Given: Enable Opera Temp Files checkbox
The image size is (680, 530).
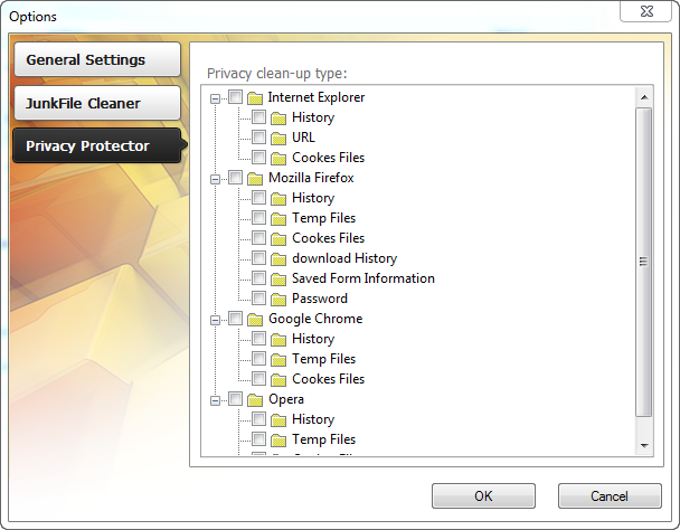Looking at the screenshot, I should 259,439.
